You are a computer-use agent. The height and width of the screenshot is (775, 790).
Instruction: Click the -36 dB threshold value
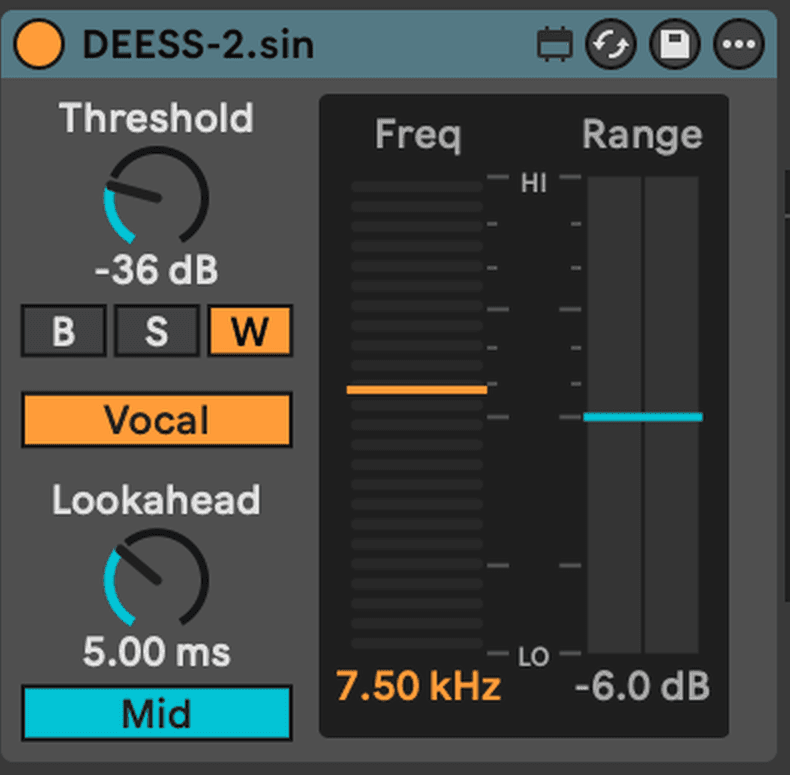click(156, 270)
